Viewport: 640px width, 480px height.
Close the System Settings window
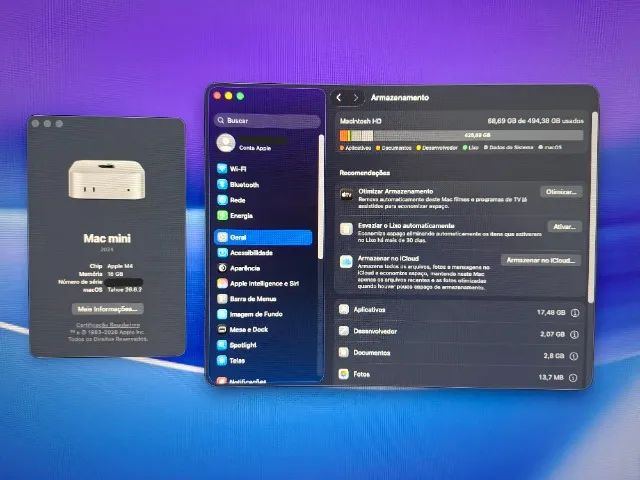coord(217,96)
